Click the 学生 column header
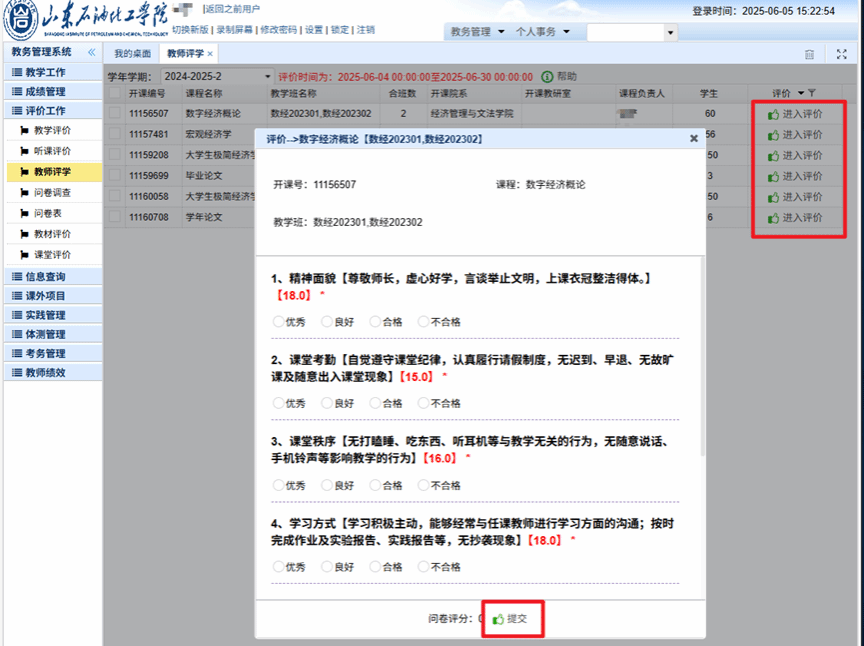 coord(709,93)
